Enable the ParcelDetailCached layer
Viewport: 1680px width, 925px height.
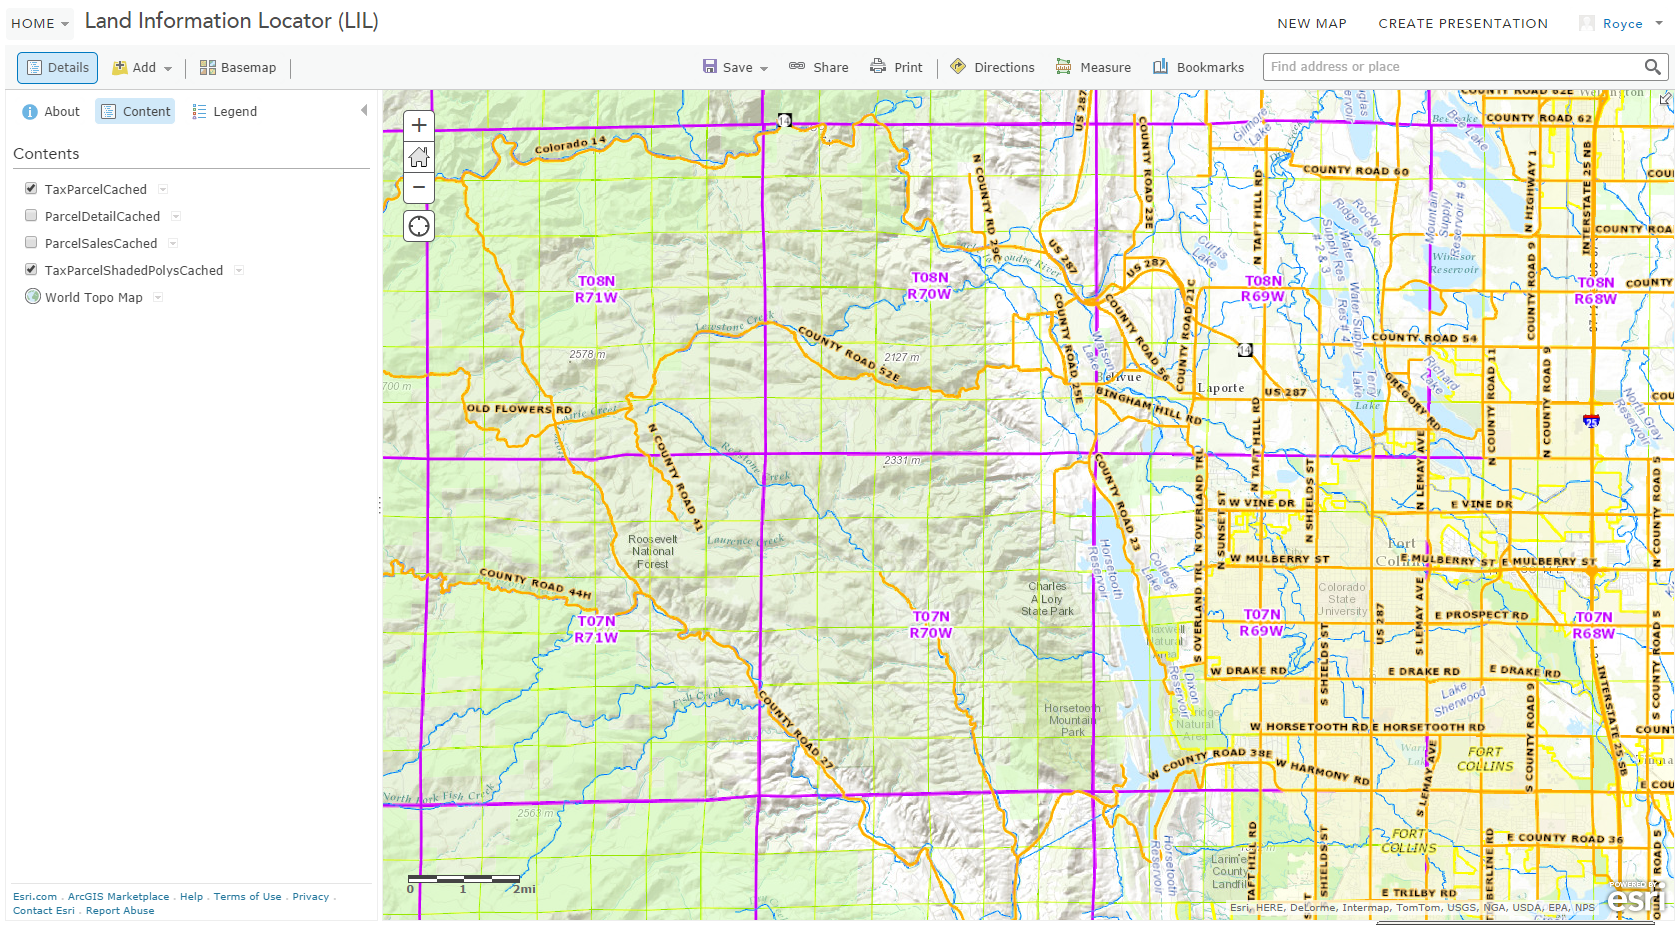click(31, 215)
